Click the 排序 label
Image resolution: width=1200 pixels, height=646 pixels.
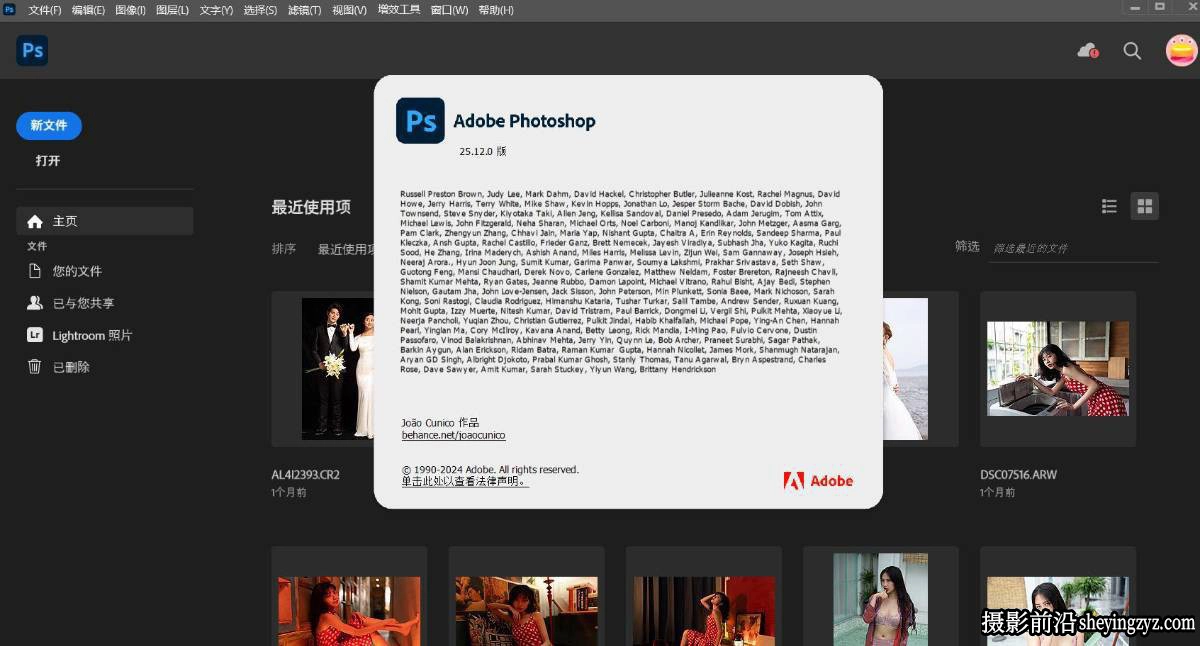coord(284,249)
